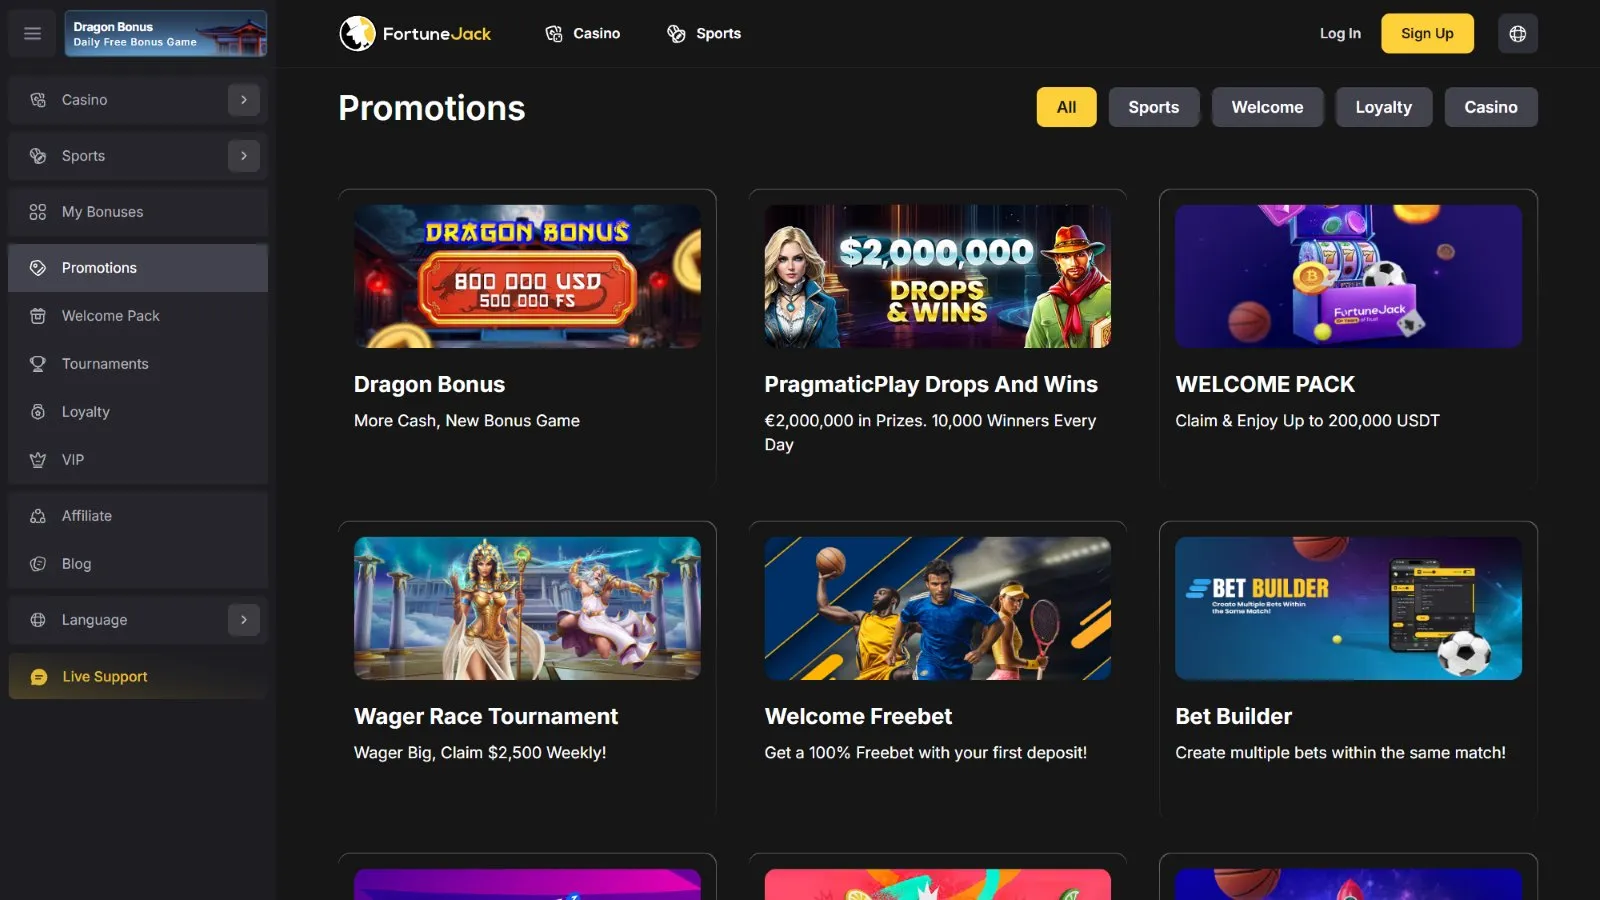The width and height of the screenshot is (1600, 900).
Task: Filter promotions by Sports tab
Action: coord(1153,107)
